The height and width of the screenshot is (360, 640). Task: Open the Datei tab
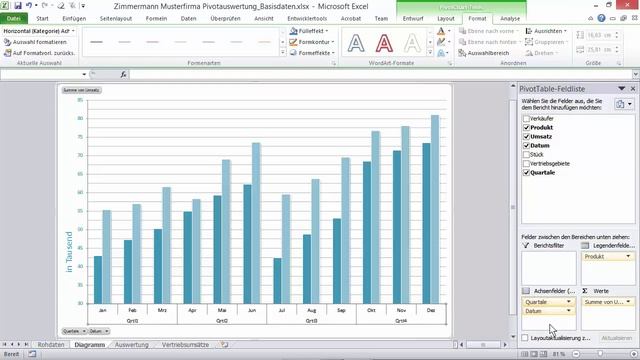coord(13,18)
